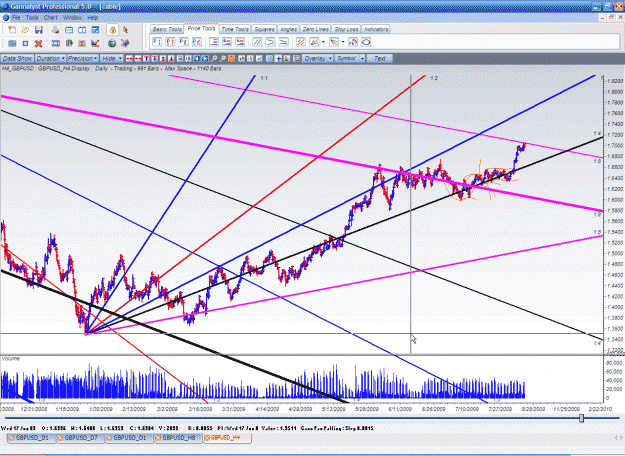Click the Save floppy disk icon

(x=39, y=30)
